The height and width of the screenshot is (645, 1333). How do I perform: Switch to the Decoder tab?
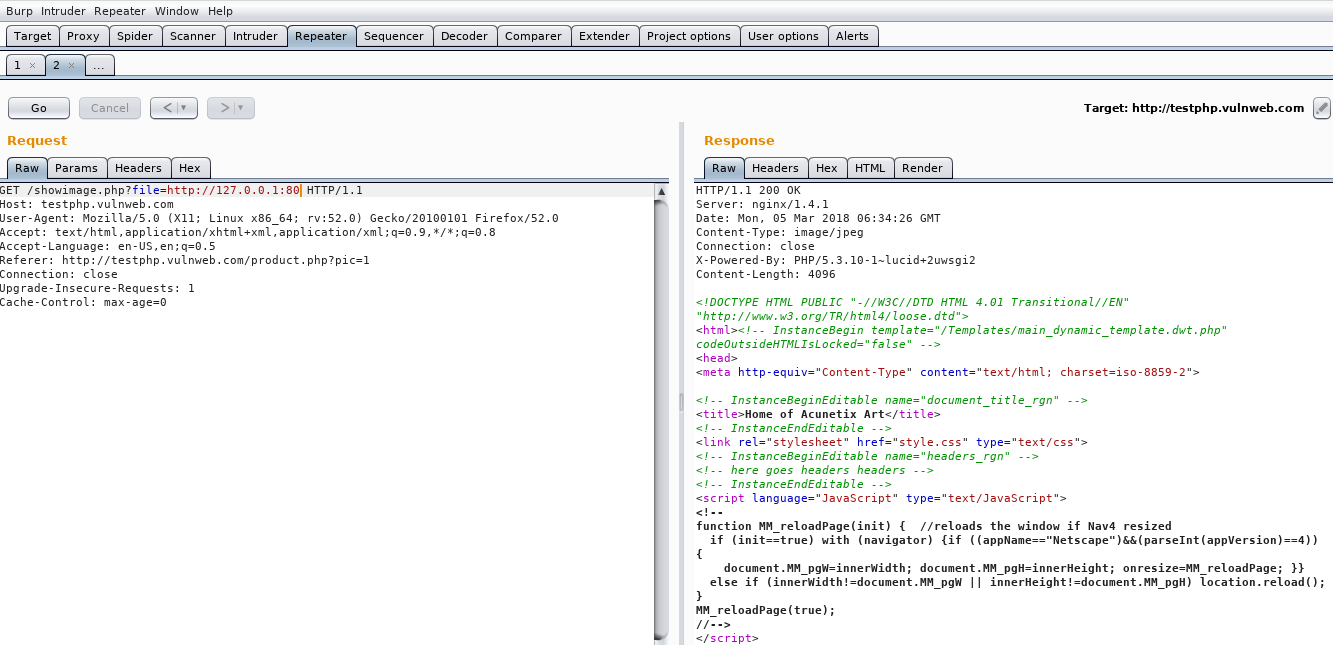[x=464, y=36]
